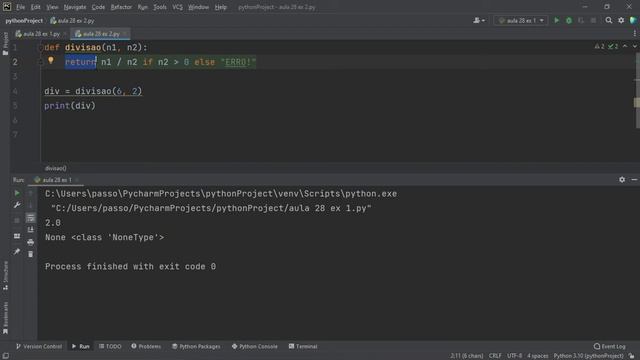Open the Edit menu
The width and height of the screenshot is (640, 360).
click(x=36, y=7)
